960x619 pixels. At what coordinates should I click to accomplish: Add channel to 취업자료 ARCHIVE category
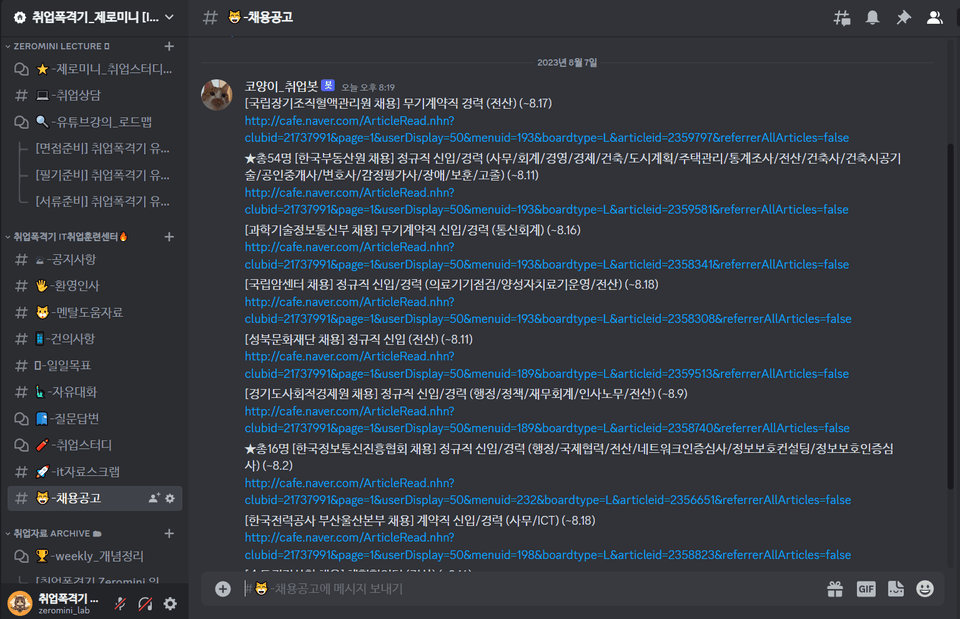[170, 533]
